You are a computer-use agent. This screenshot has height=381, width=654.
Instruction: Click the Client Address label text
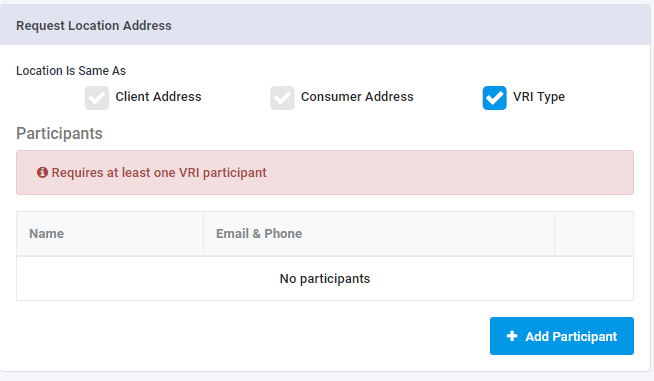pos(158,97)
